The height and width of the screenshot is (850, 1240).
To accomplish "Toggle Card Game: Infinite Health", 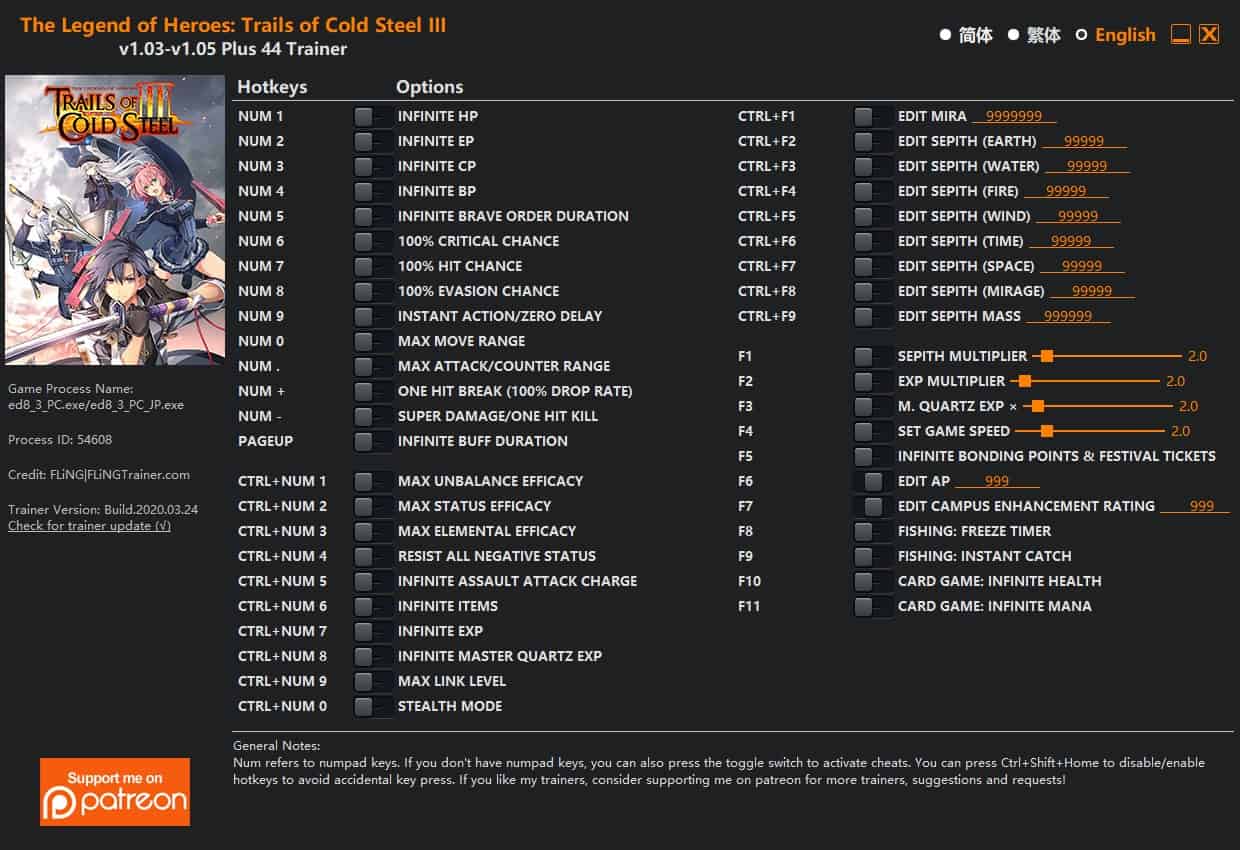I will (873, 582).
